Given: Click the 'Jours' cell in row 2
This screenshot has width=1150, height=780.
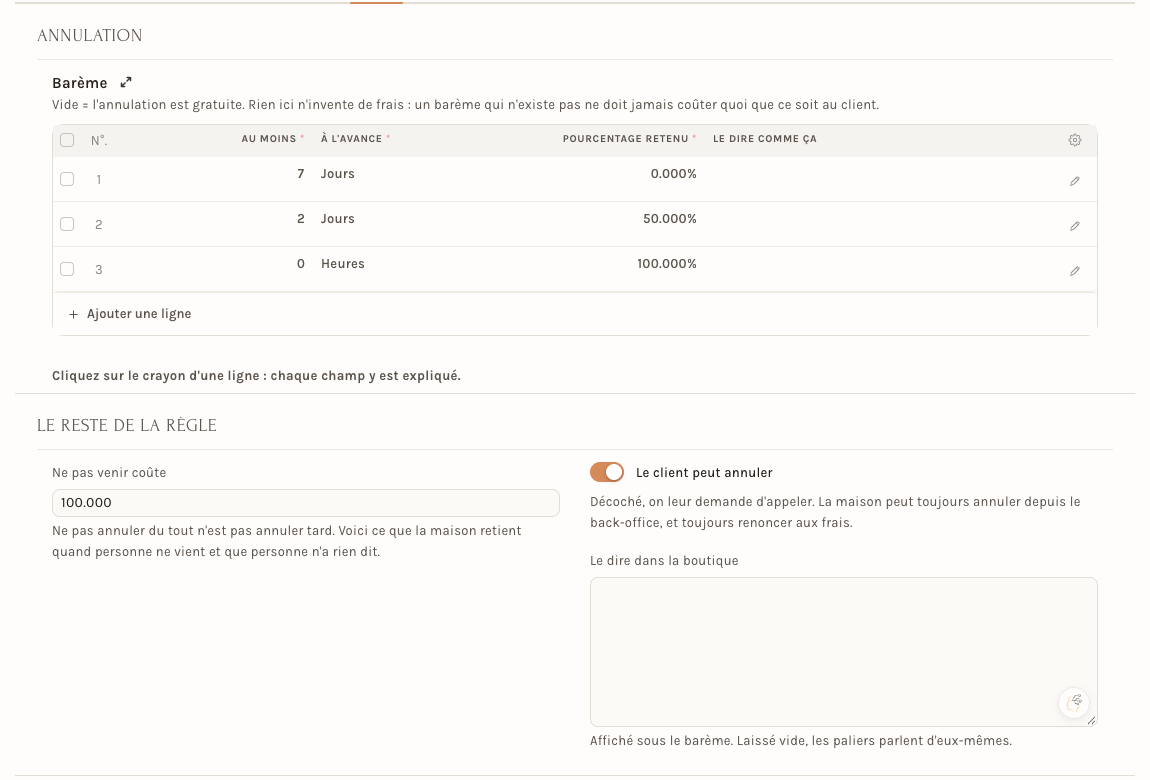Looking at the screenshot, I should click(337, 218).
